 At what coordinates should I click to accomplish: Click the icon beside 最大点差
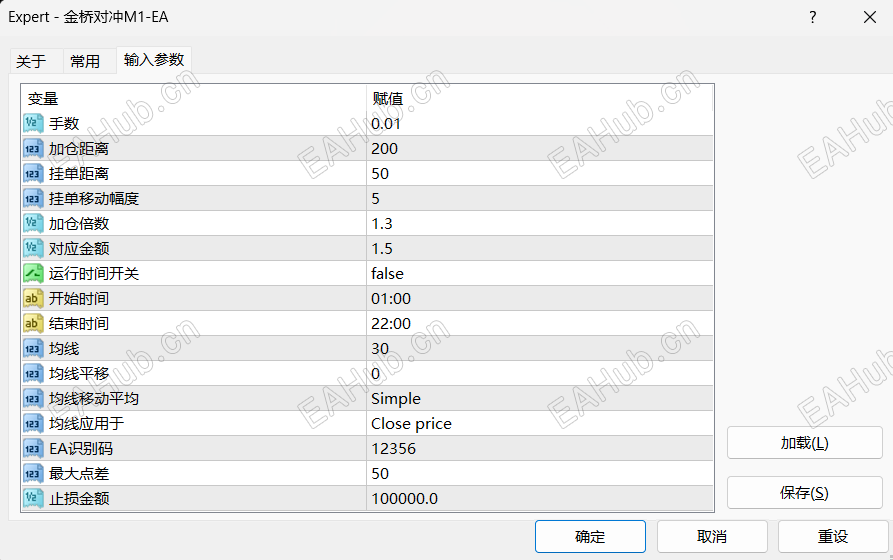tap(33, 474)
